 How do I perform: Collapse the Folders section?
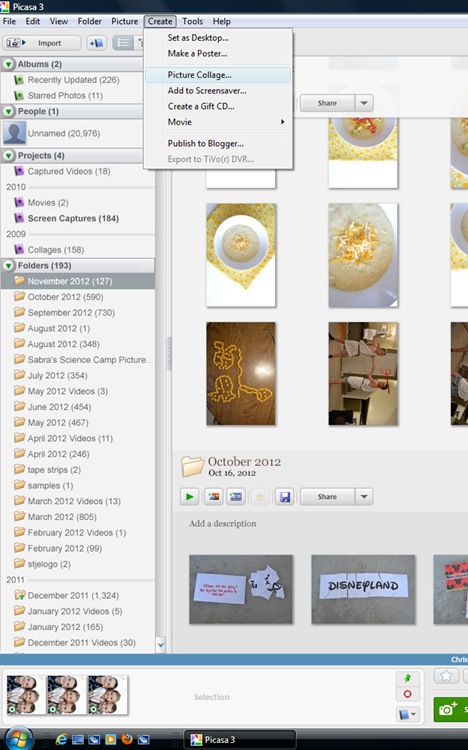tap(8, 265)
